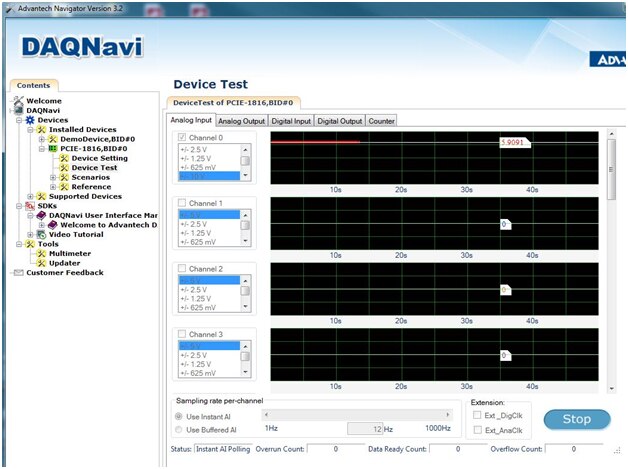
Task: Click the SDKs icon in the tree
Action: [30, 206]
